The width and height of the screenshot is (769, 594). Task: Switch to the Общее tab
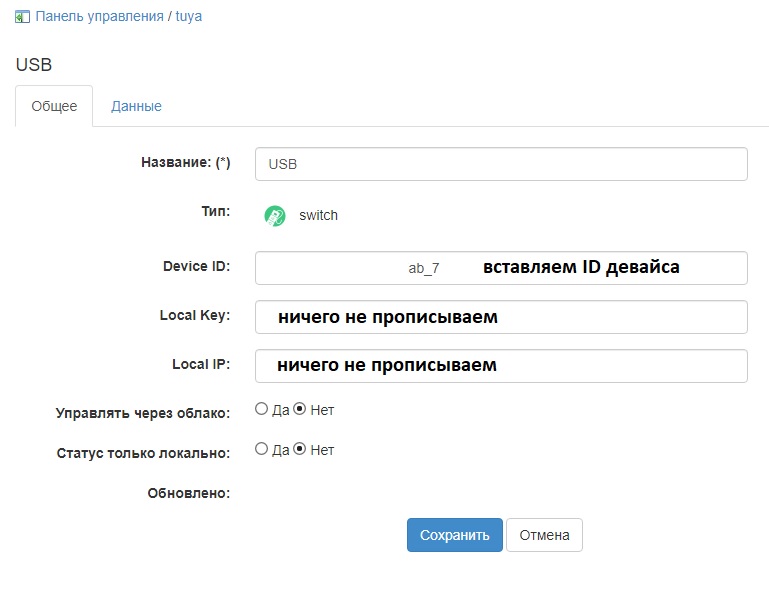tap(54, 106)
